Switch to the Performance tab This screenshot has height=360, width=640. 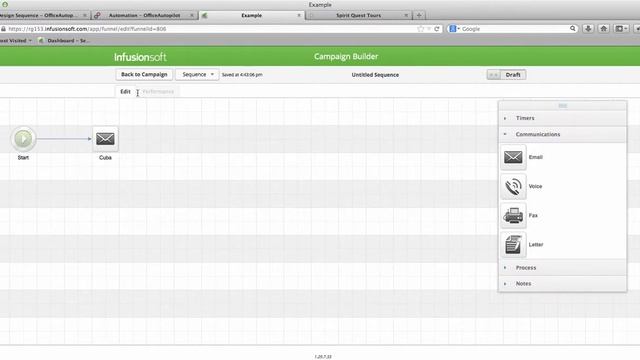click(158, 91)
